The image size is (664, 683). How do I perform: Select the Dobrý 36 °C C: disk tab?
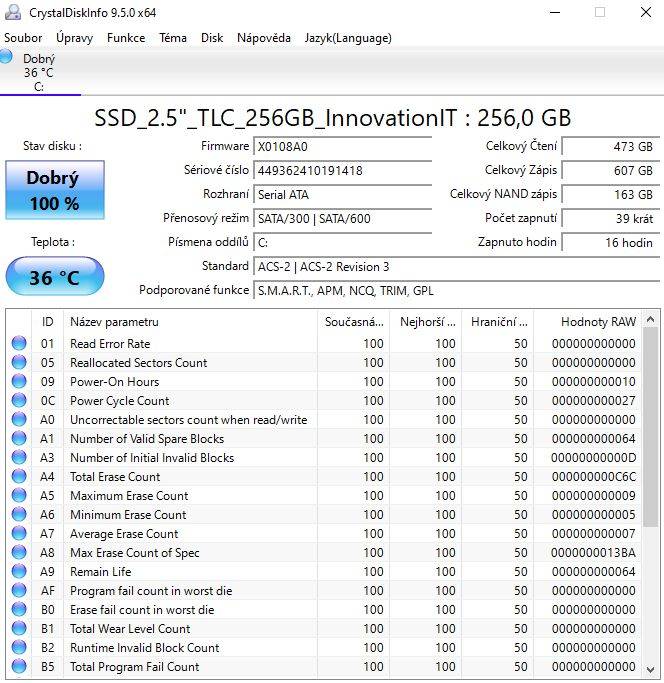40,72
